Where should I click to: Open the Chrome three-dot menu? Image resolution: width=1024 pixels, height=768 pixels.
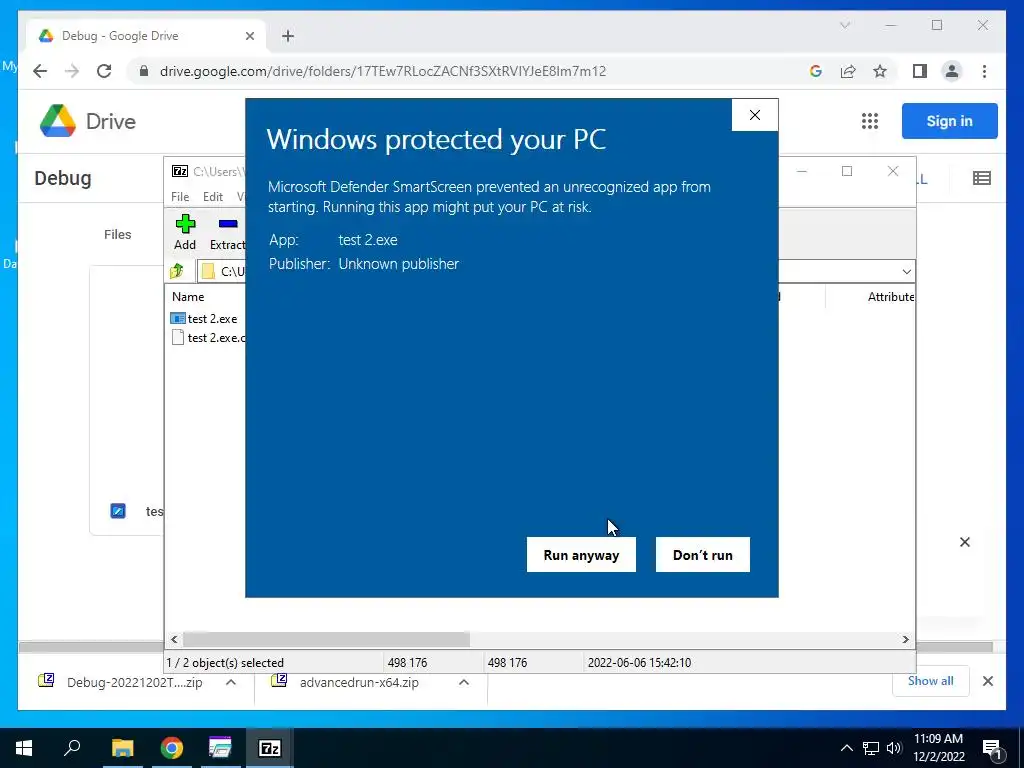pyautogui.click(x=984, y=71)
